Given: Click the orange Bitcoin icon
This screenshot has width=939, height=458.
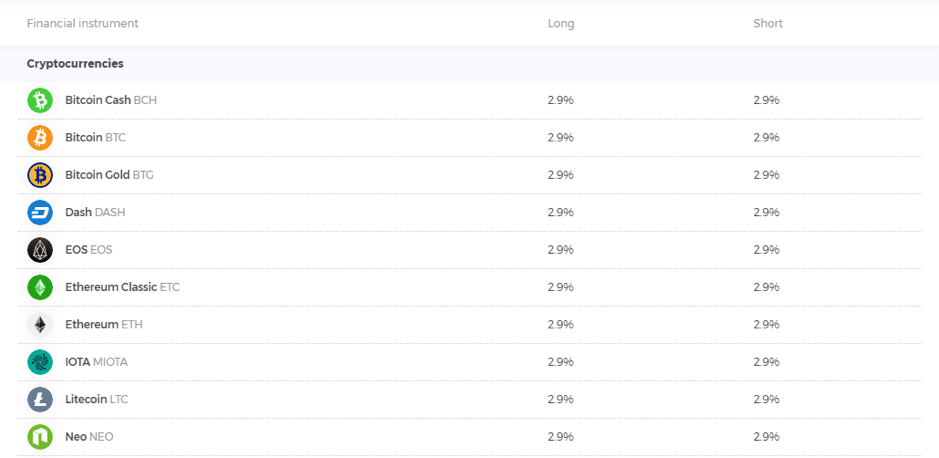Looking at the screenshot, I should click(x=40, y=138).
